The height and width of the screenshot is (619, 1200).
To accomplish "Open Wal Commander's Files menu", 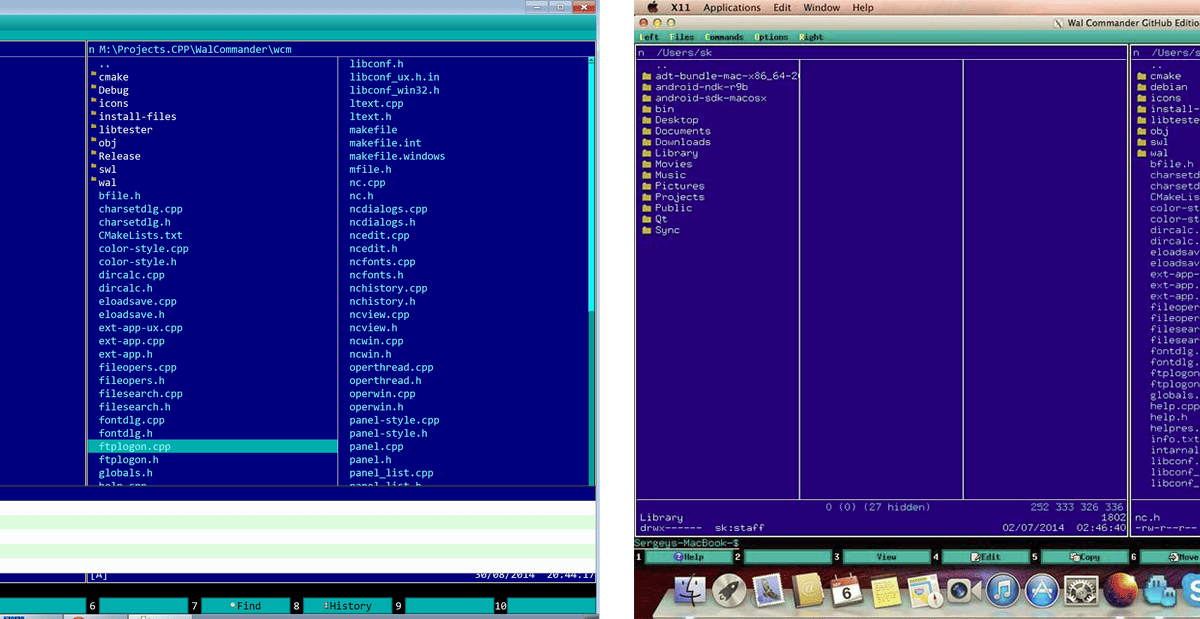I will coord(681,37).
